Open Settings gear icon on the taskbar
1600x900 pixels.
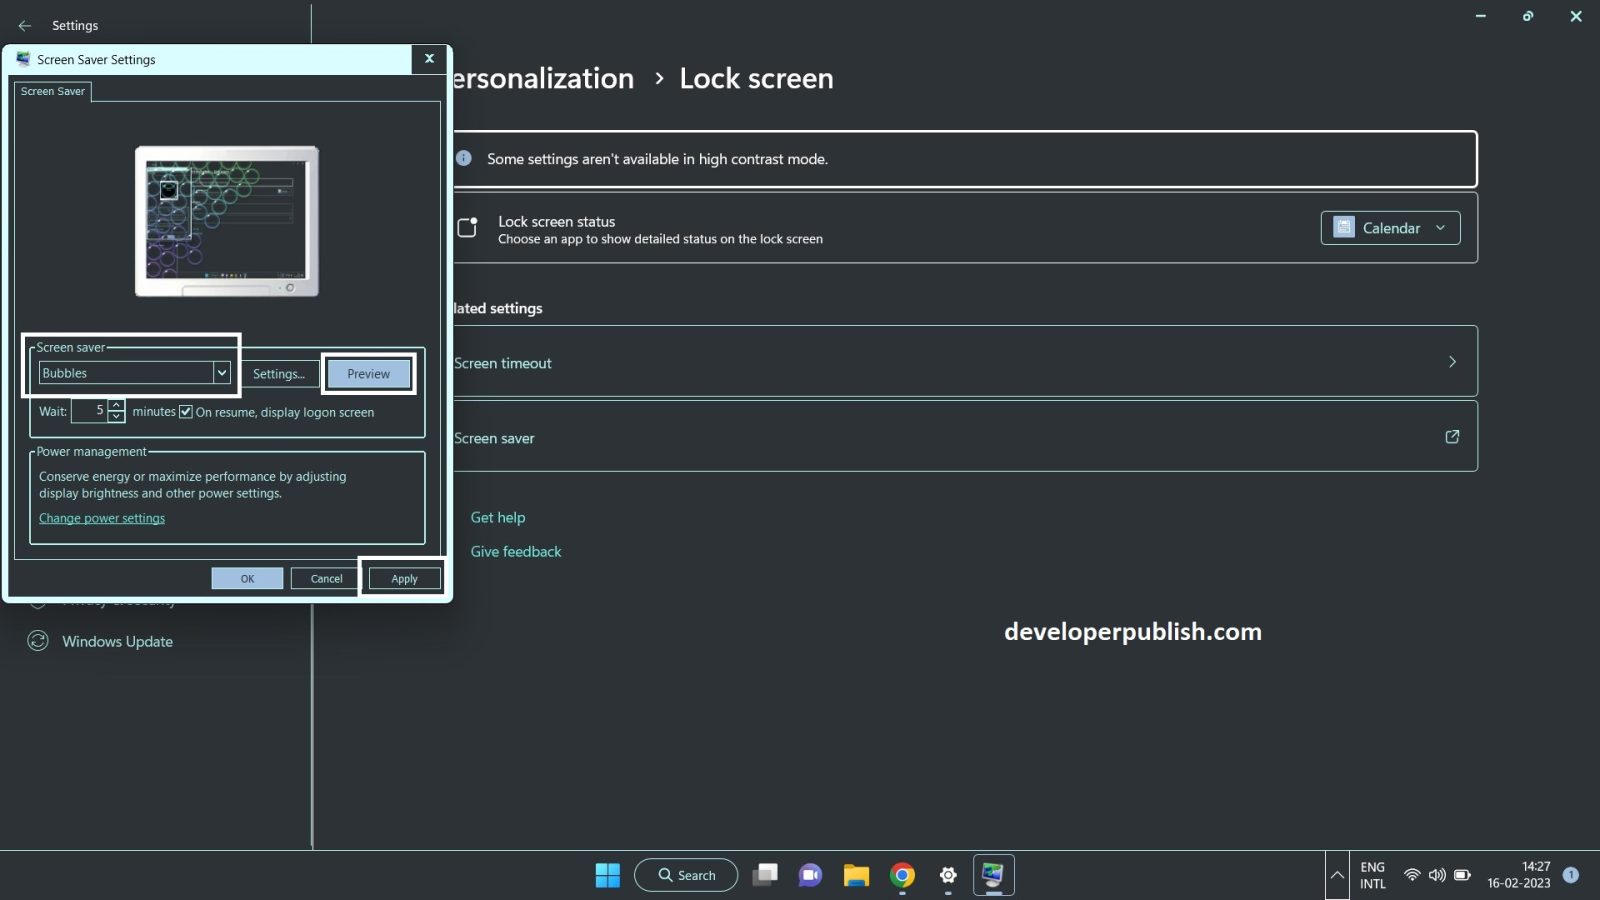coord(947,875)
